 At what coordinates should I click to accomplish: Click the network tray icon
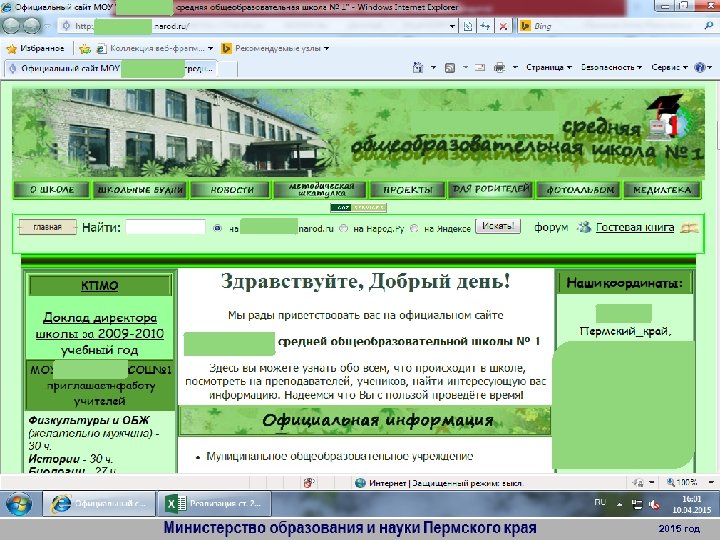(637, 505)
